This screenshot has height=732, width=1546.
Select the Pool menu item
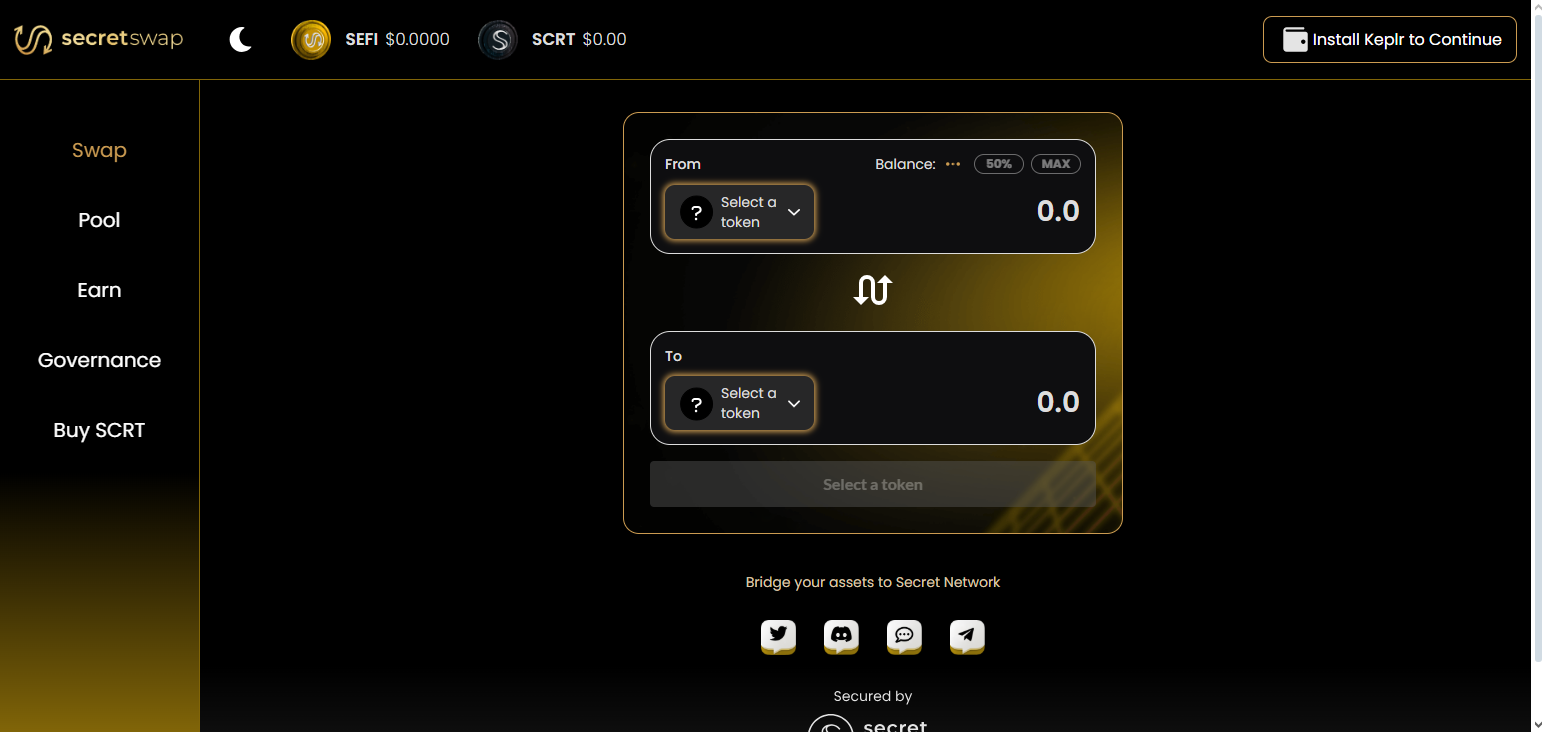tap(99, 220)
